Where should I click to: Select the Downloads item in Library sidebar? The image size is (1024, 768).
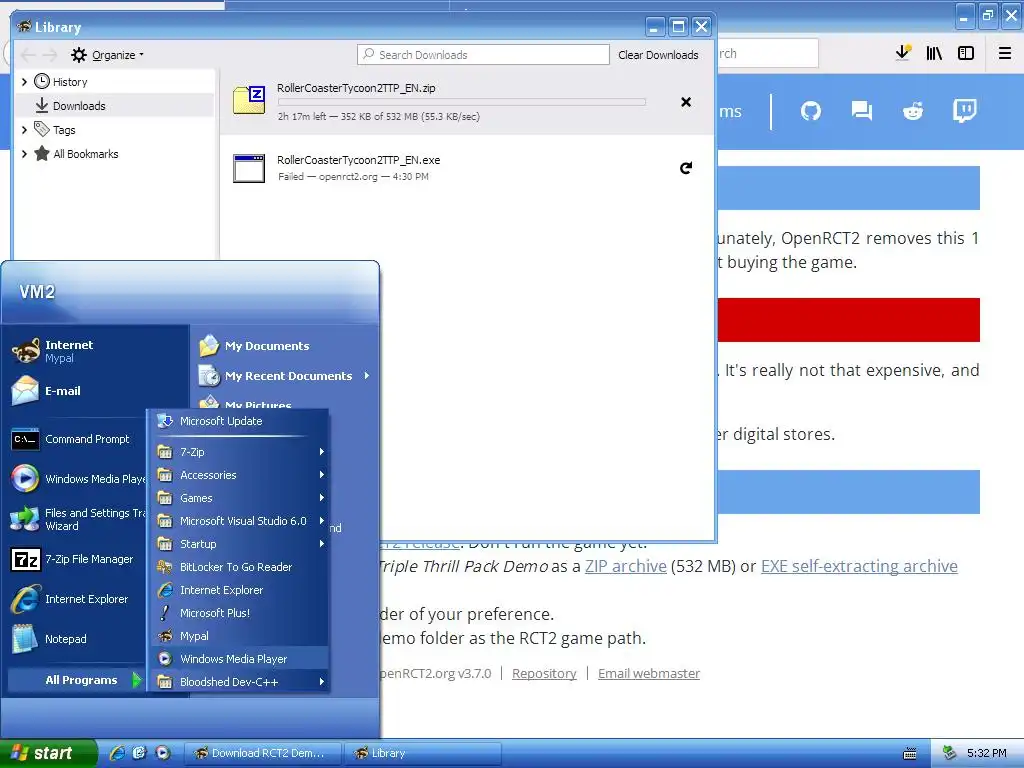coord(115,106)
